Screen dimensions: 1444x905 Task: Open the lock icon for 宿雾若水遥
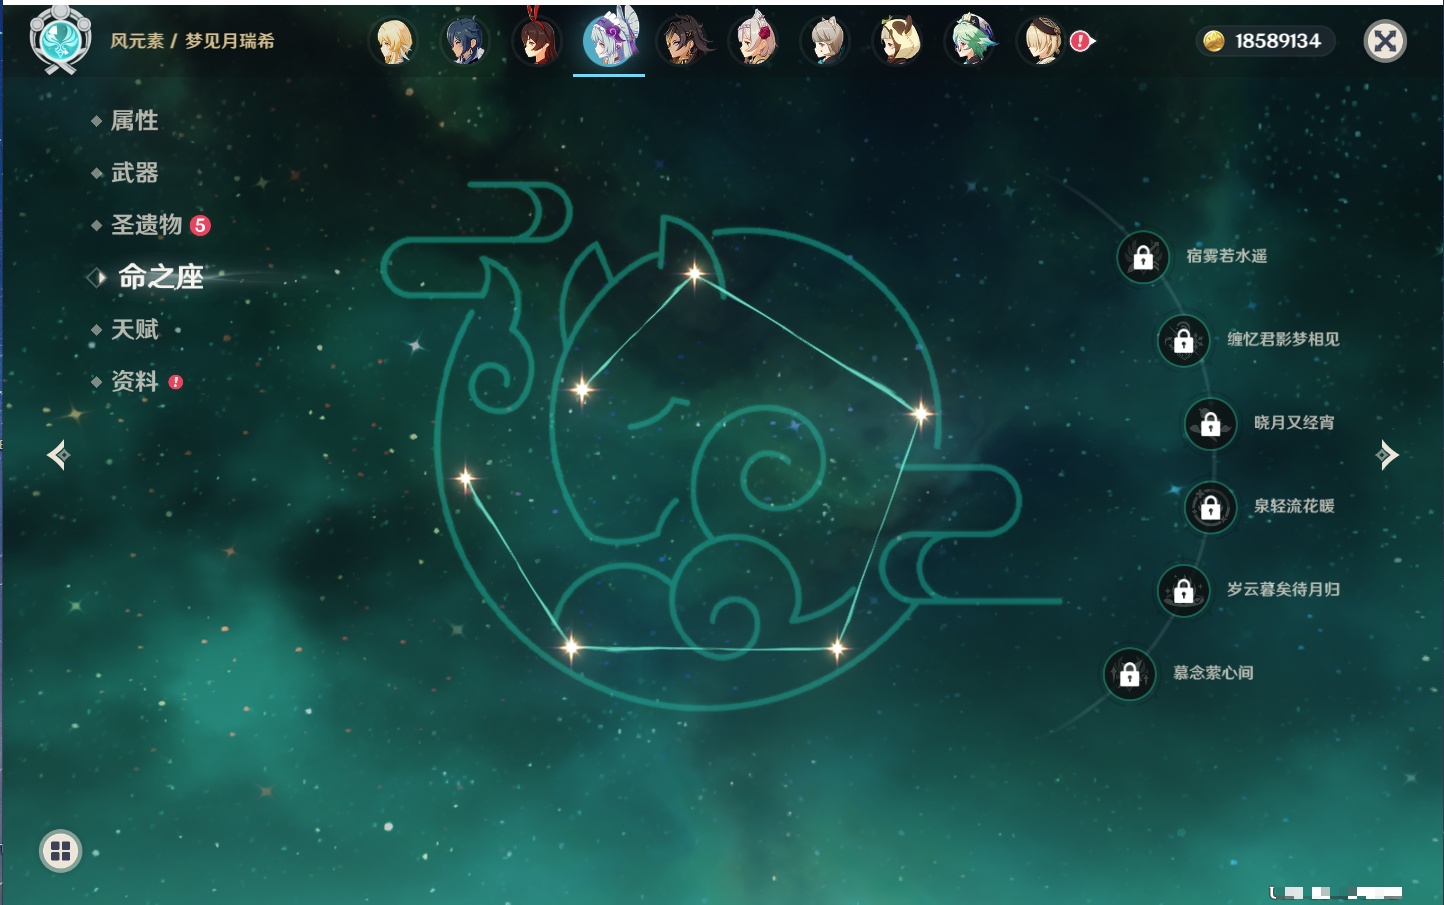pyautogui.click(x=1143, y=258)
